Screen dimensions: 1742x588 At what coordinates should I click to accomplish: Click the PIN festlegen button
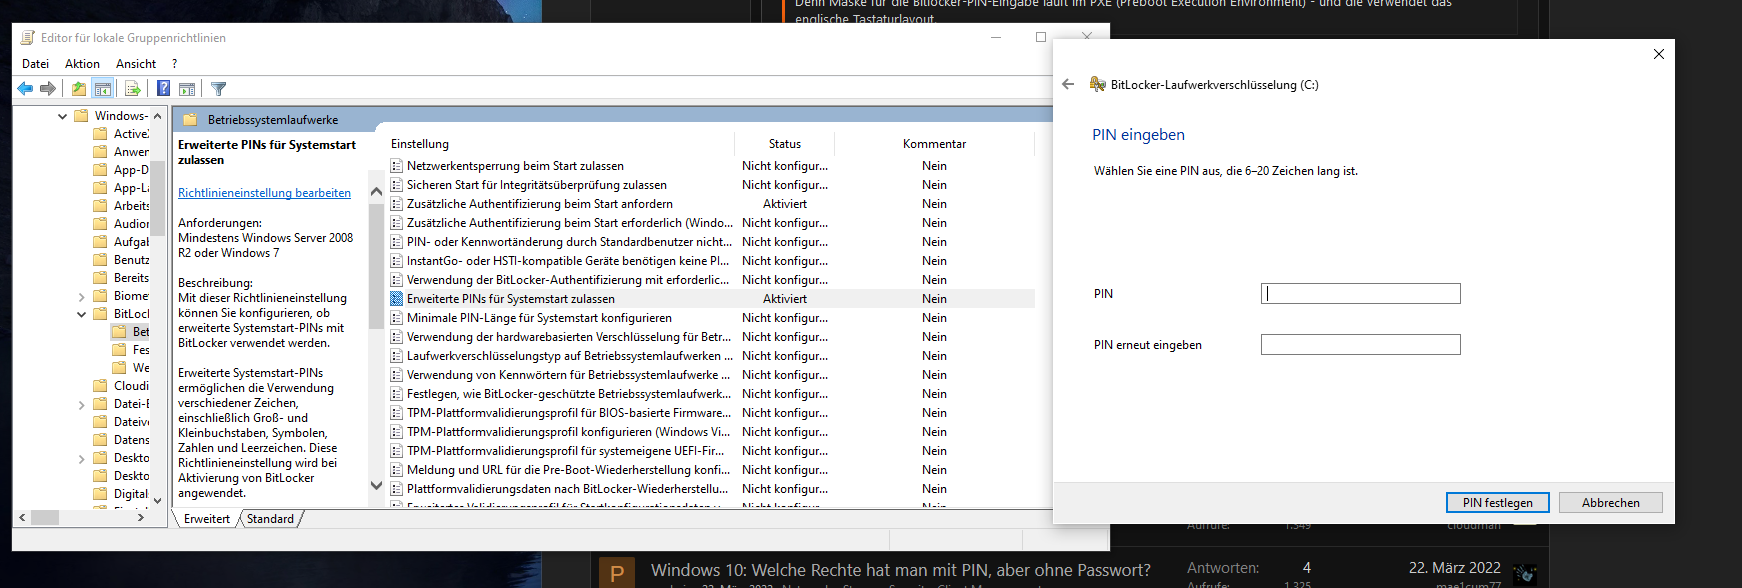pyautogui.click(x=1497, y=503)
